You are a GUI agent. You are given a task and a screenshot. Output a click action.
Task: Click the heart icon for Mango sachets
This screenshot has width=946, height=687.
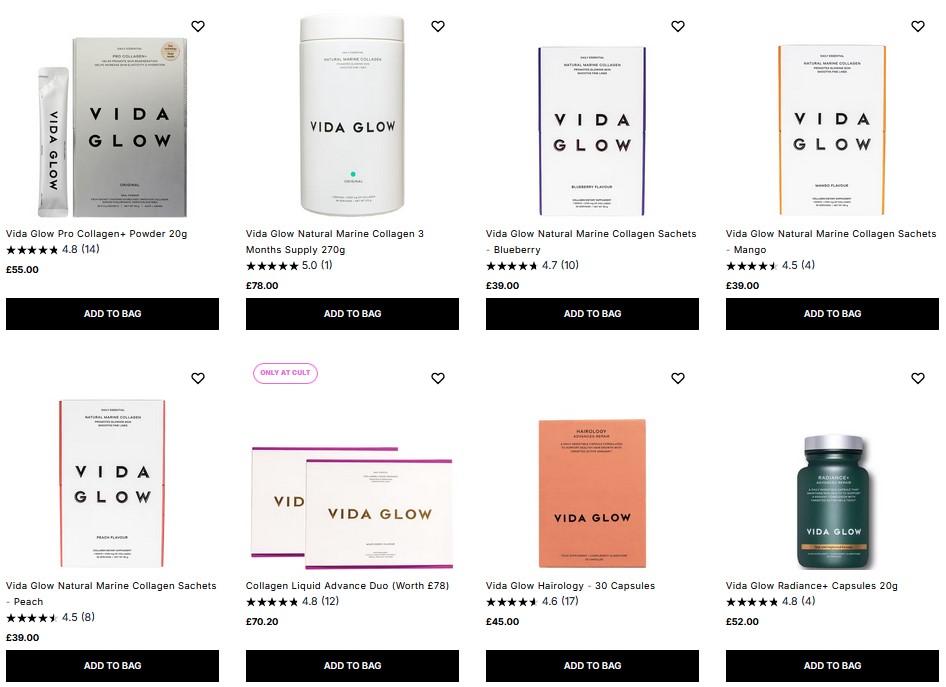918,26
